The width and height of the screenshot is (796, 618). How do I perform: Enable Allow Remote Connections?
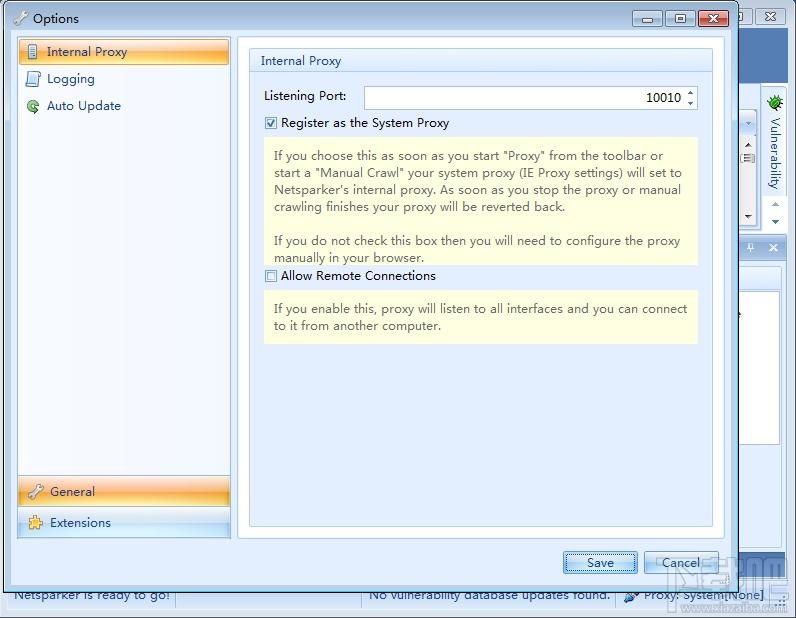coord(271,276)
